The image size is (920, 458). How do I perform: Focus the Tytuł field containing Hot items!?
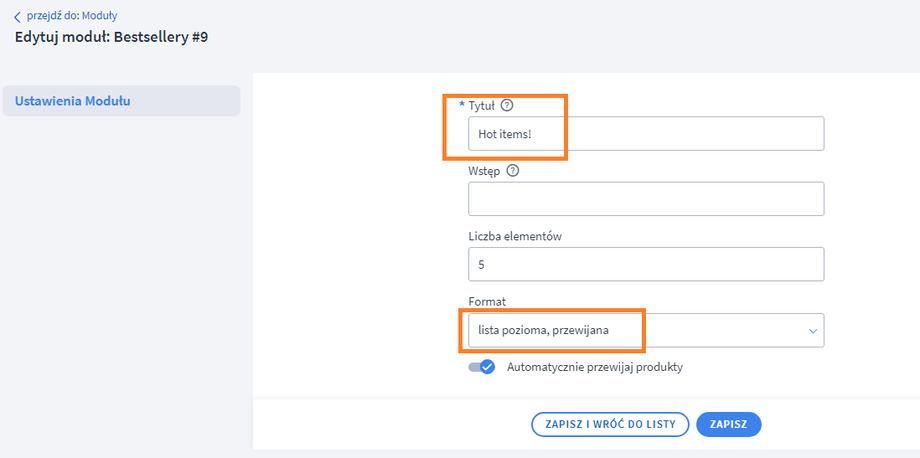coord(645,134)
